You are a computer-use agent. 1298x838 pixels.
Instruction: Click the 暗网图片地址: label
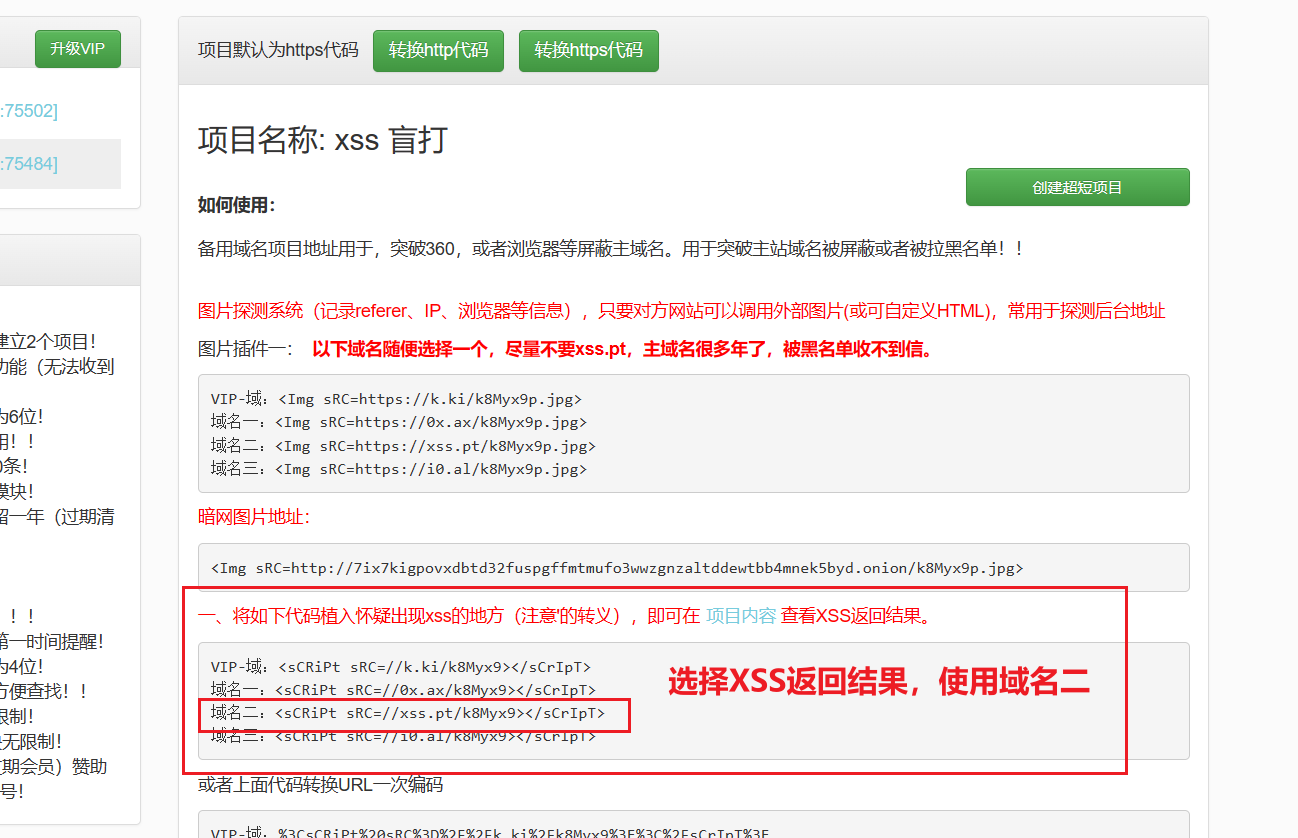click(254, 517)
